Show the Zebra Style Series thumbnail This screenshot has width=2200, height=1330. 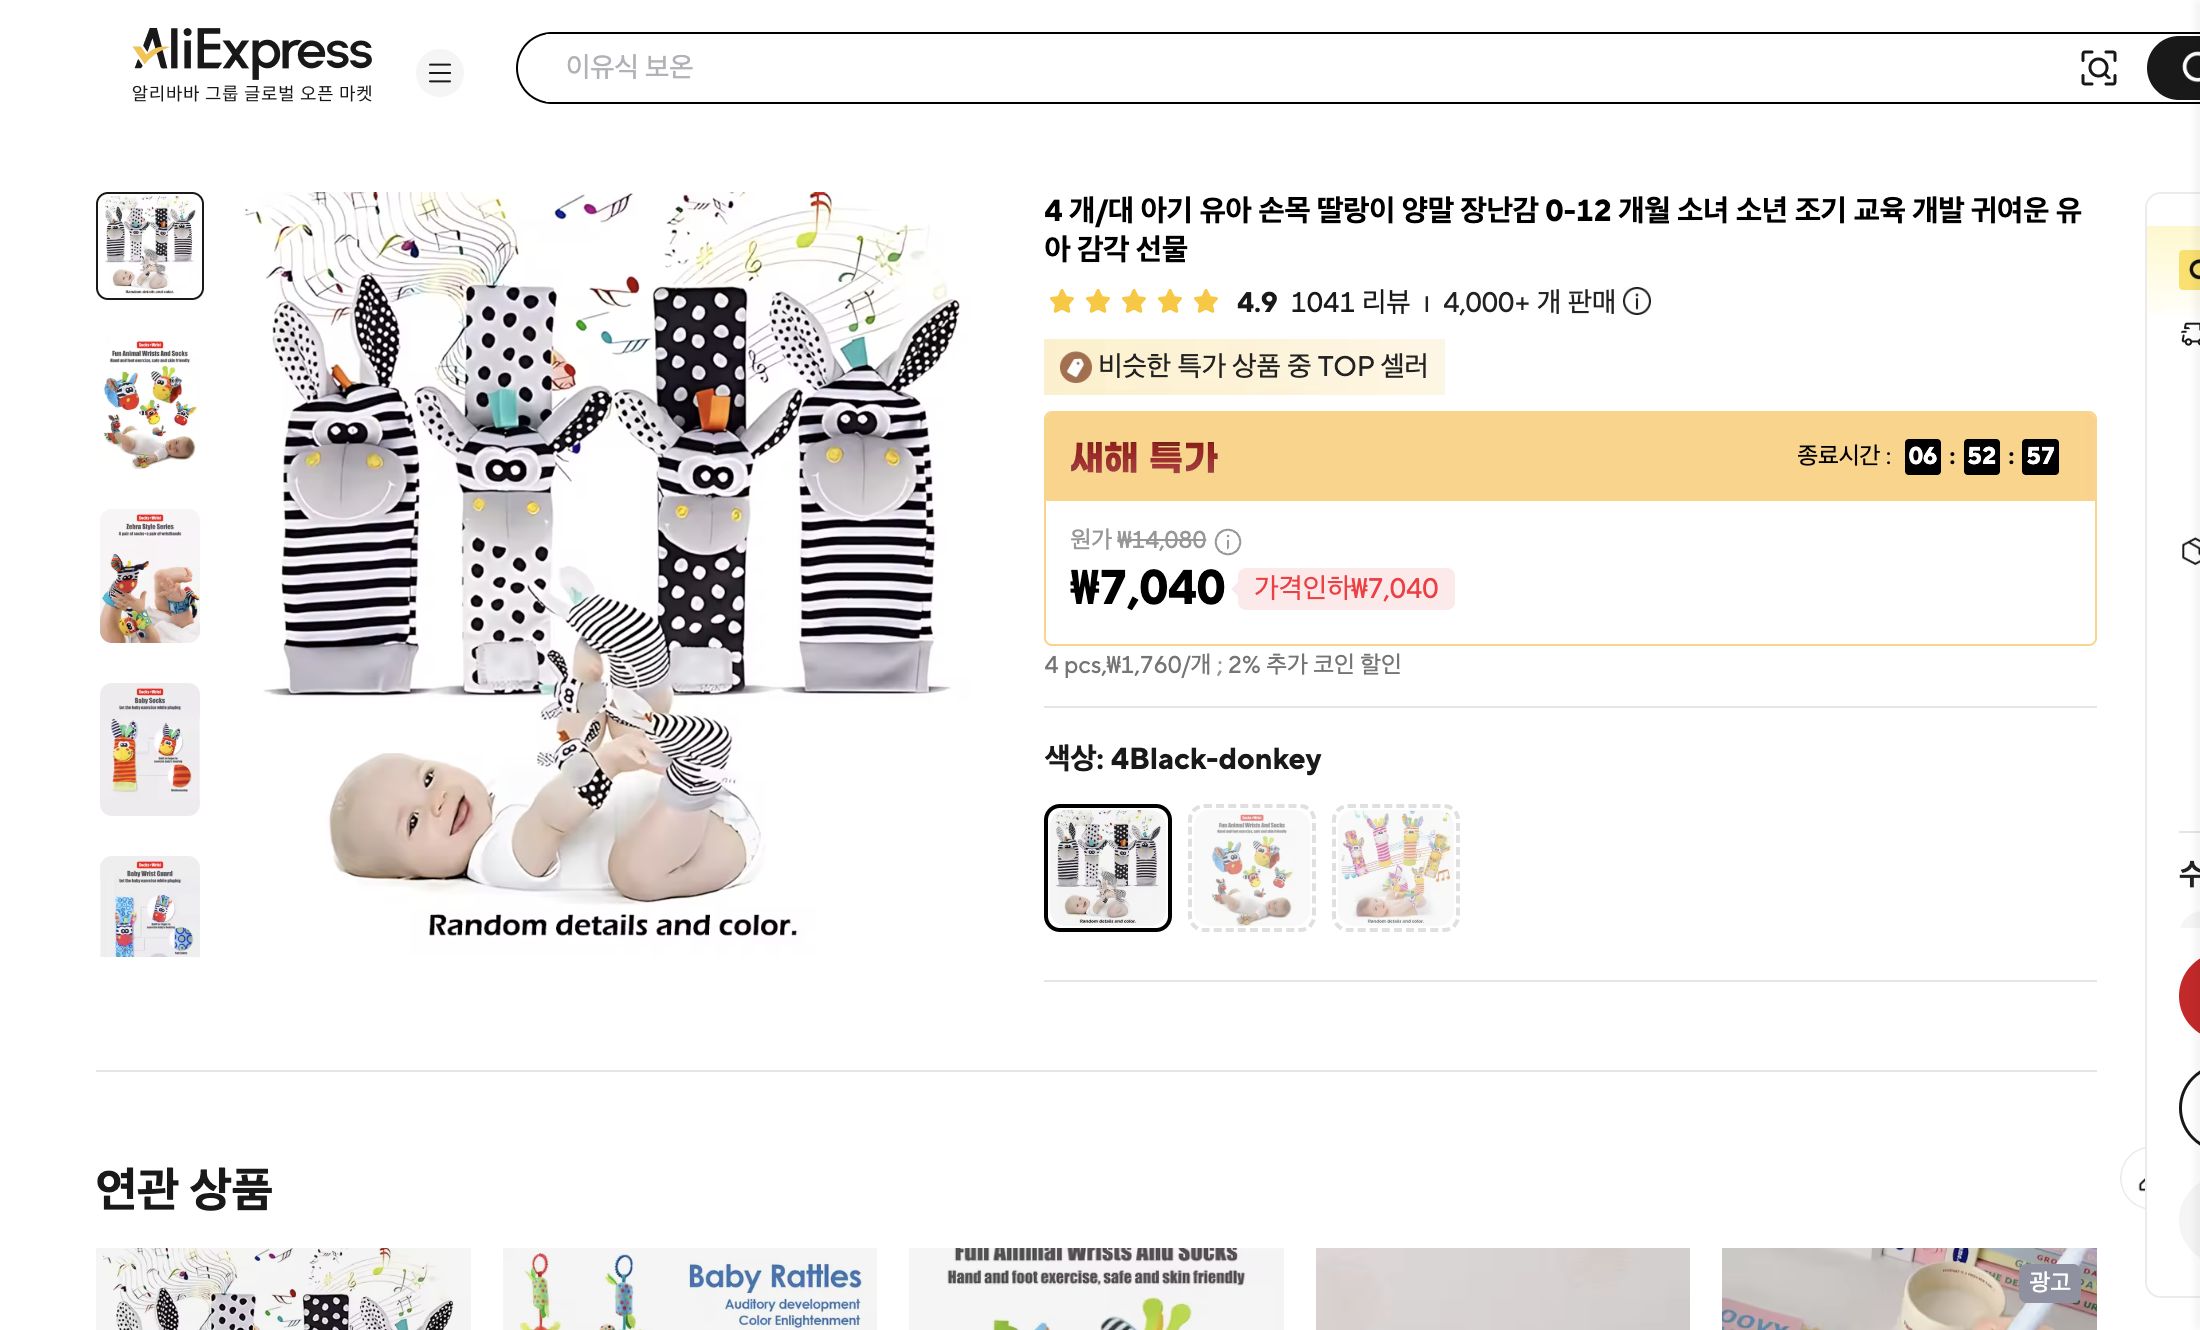(150, 577)
